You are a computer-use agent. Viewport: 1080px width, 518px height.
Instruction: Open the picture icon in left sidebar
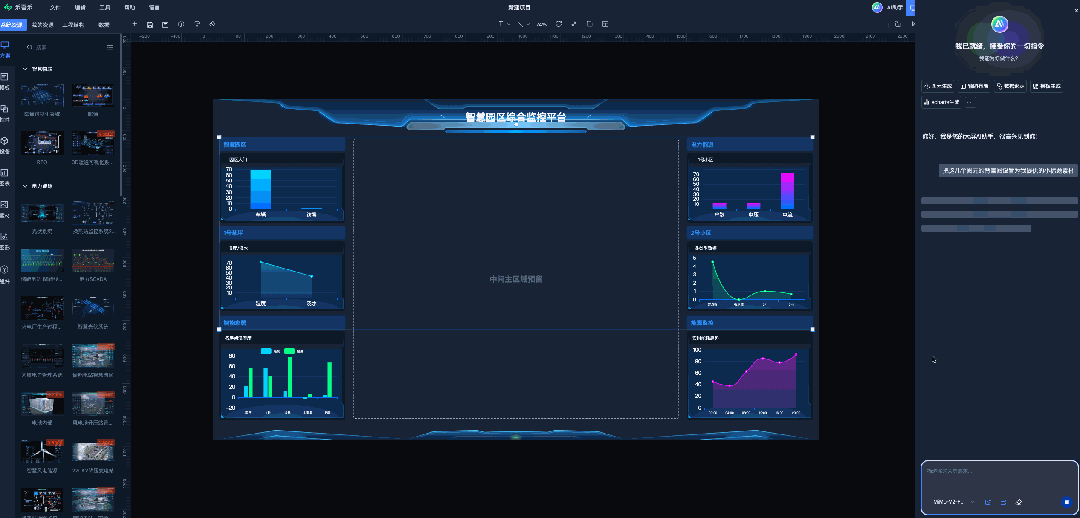point(5,205)
